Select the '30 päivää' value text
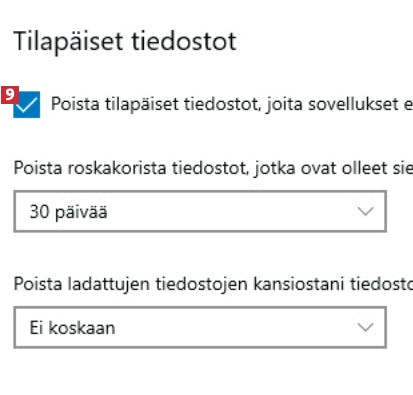The image size is (413, 395). click(68, 212)
